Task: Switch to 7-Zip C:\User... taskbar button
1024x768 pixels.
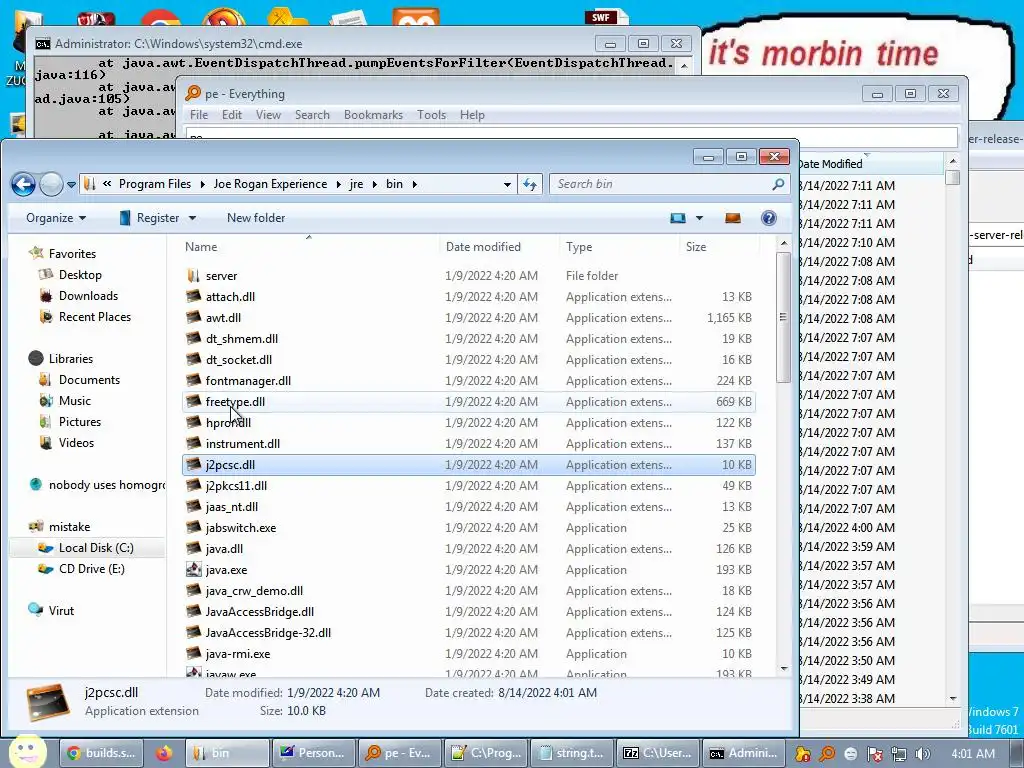Action: pyautogui.click(x=659, y=753)
